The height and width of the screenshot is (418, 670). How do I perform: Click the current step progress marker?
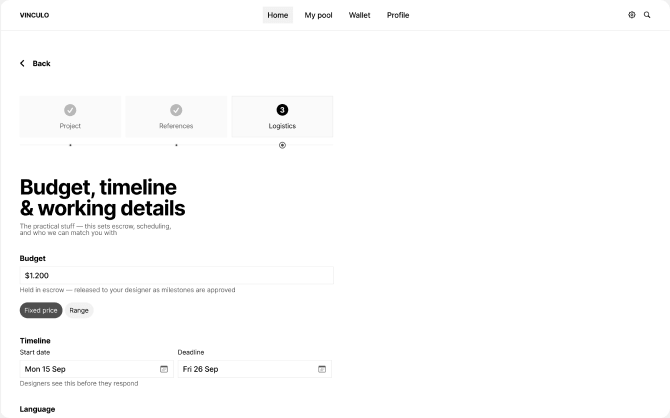click(x=282, y=145)
